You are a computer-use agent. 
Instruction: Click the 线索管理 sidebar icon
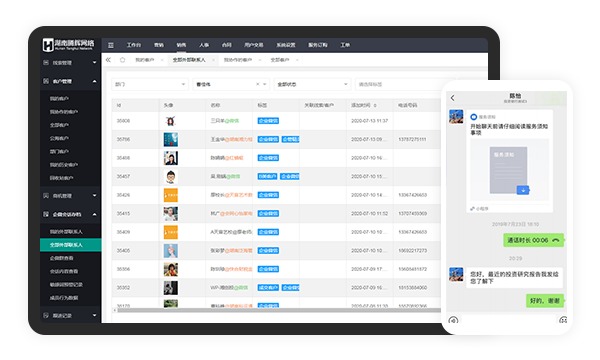[x=46, y=62]
